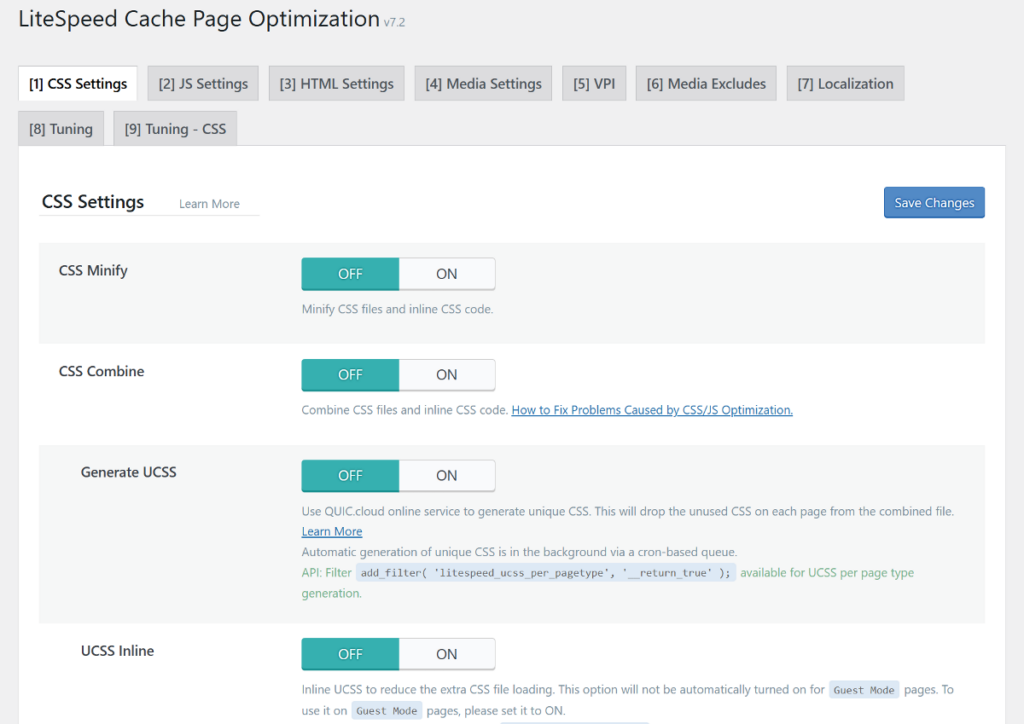Select the Tuning tab
The width and height of the screenshot is (1024, 724).
point(60,128)
